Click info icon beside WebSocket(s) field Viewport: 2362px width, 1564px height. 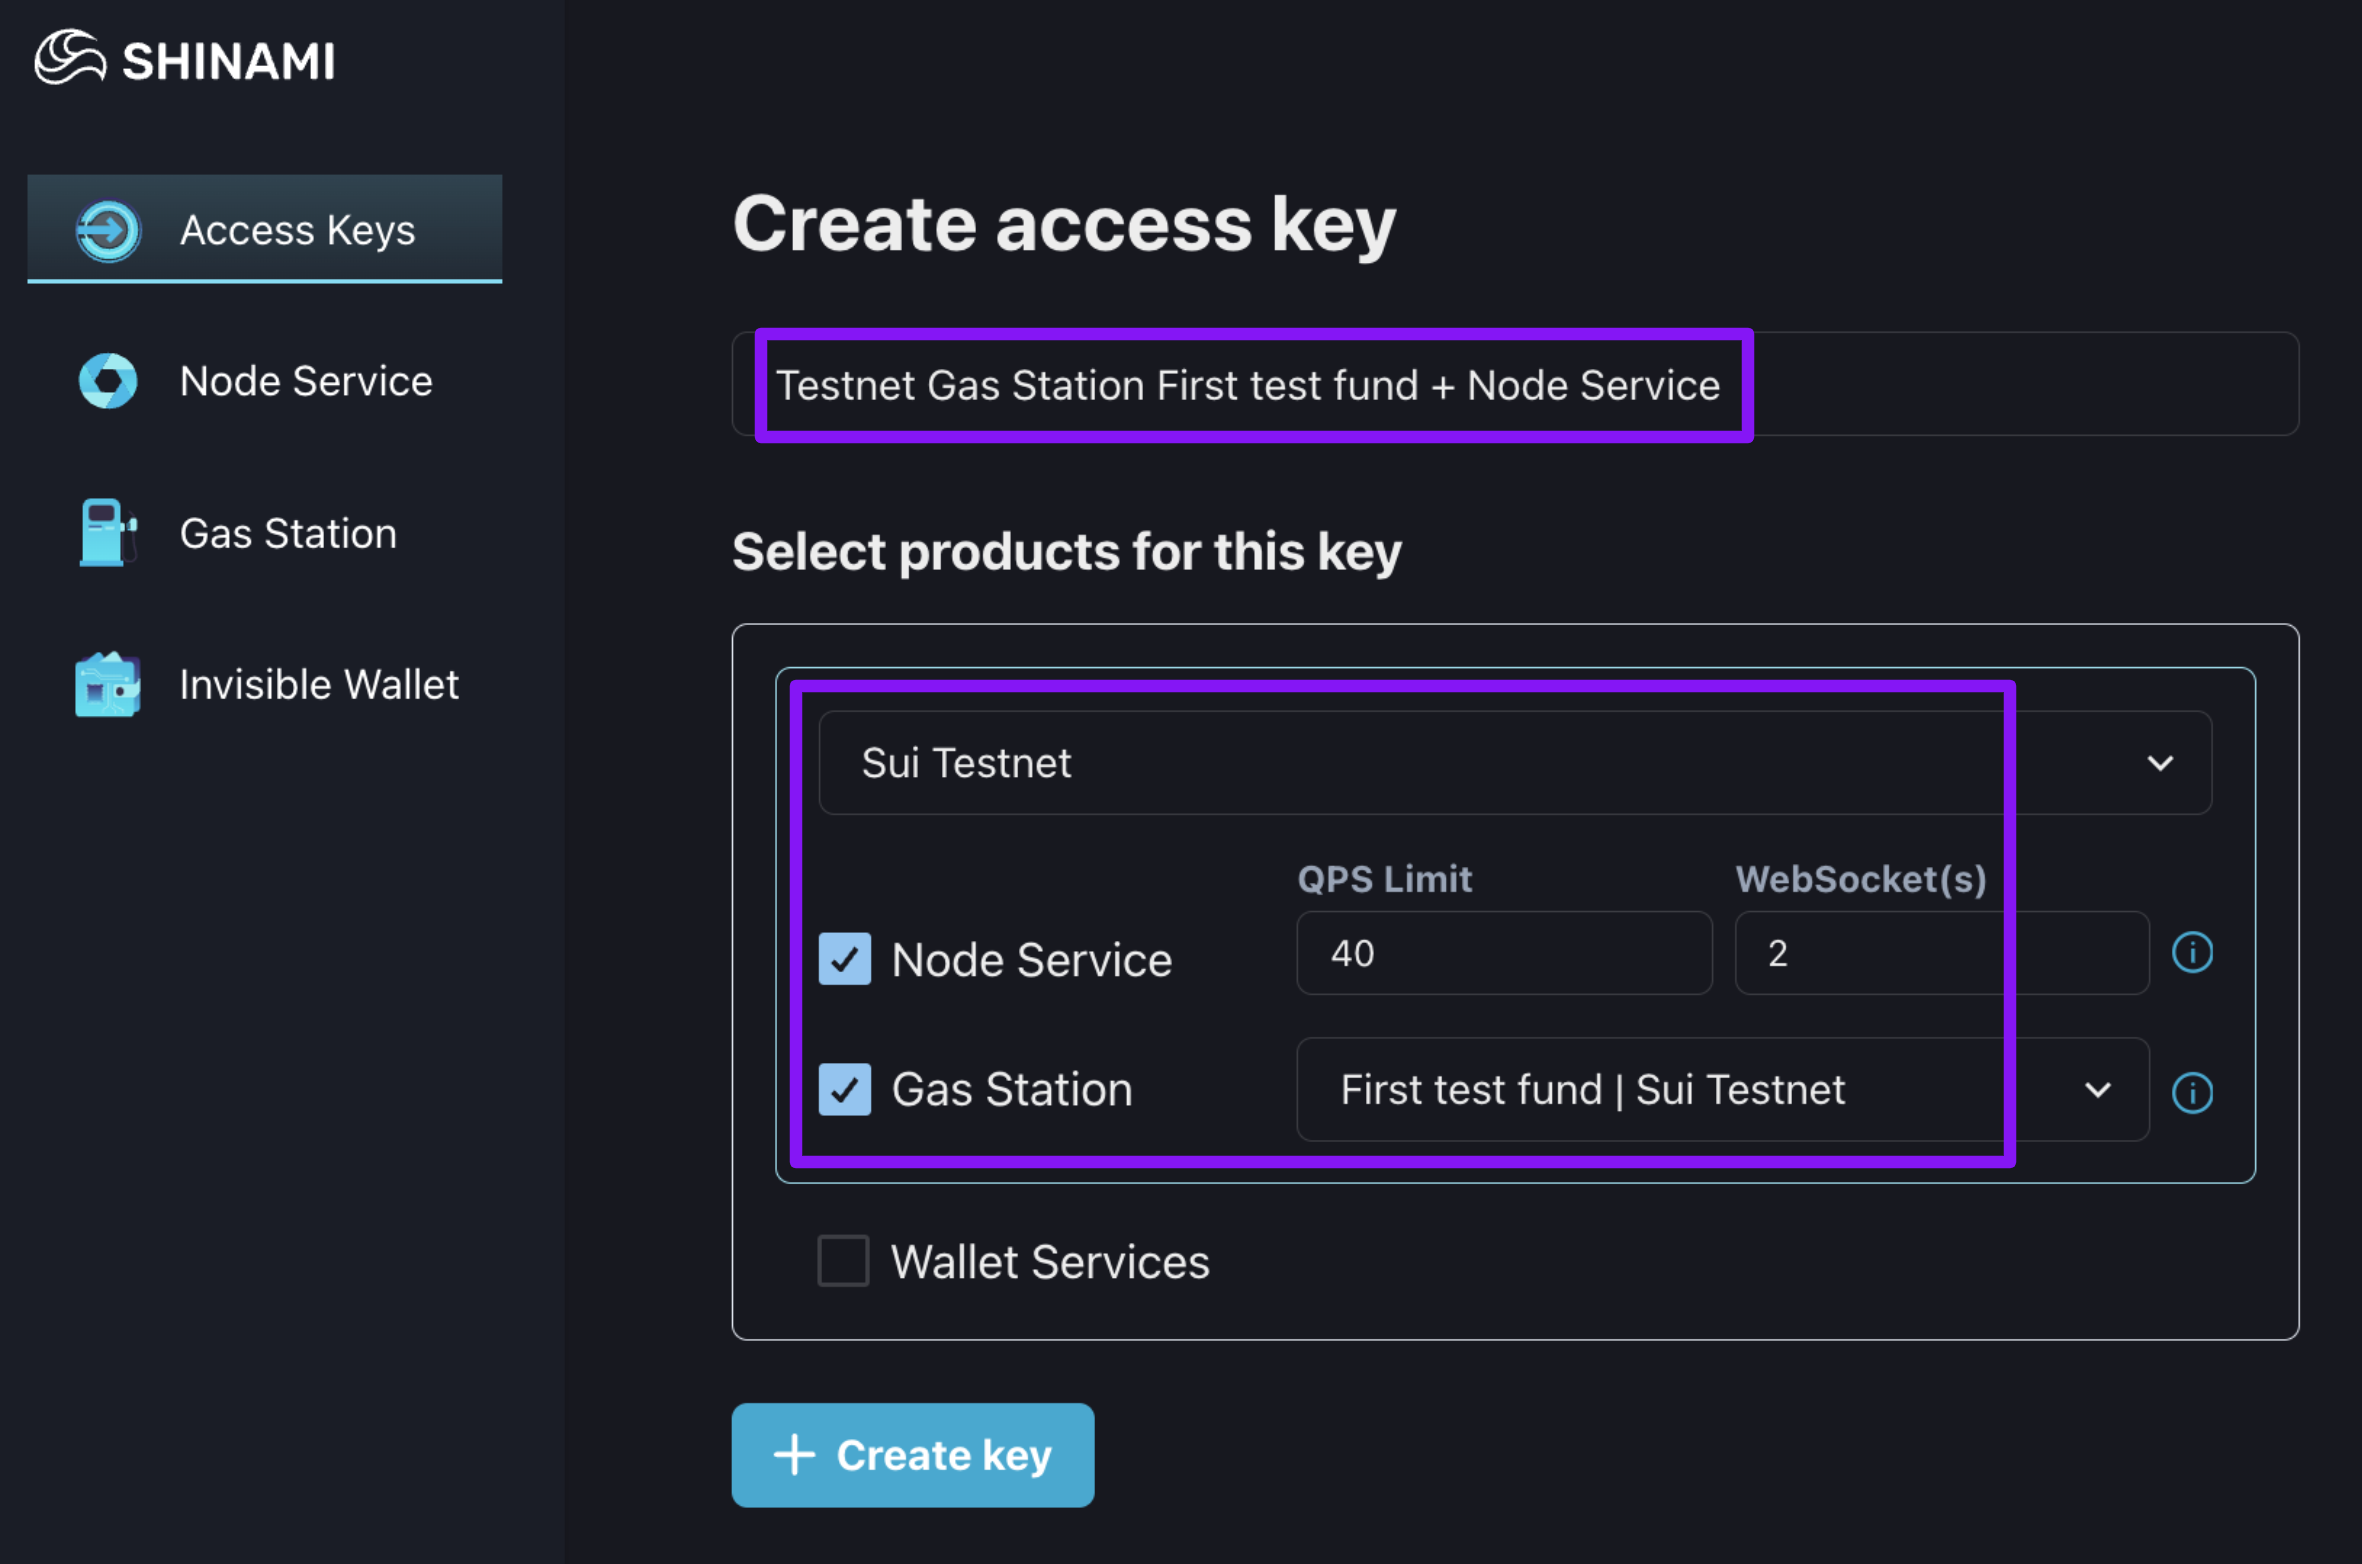[2192, 952]
